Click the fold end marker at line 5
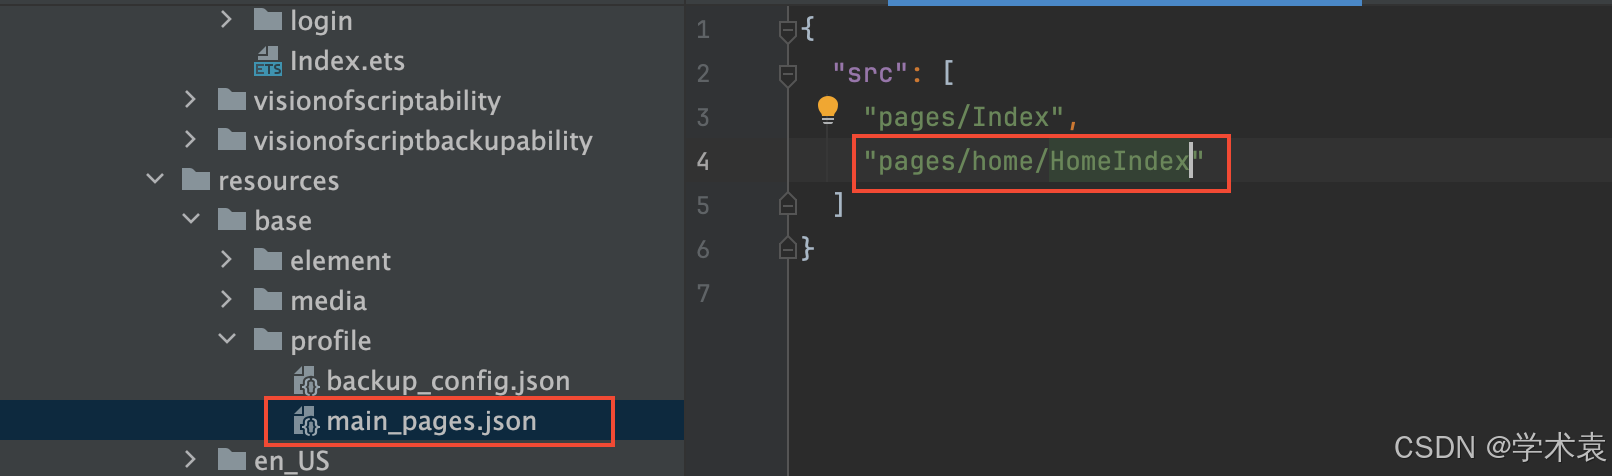1612x476 pixels. 788,205
